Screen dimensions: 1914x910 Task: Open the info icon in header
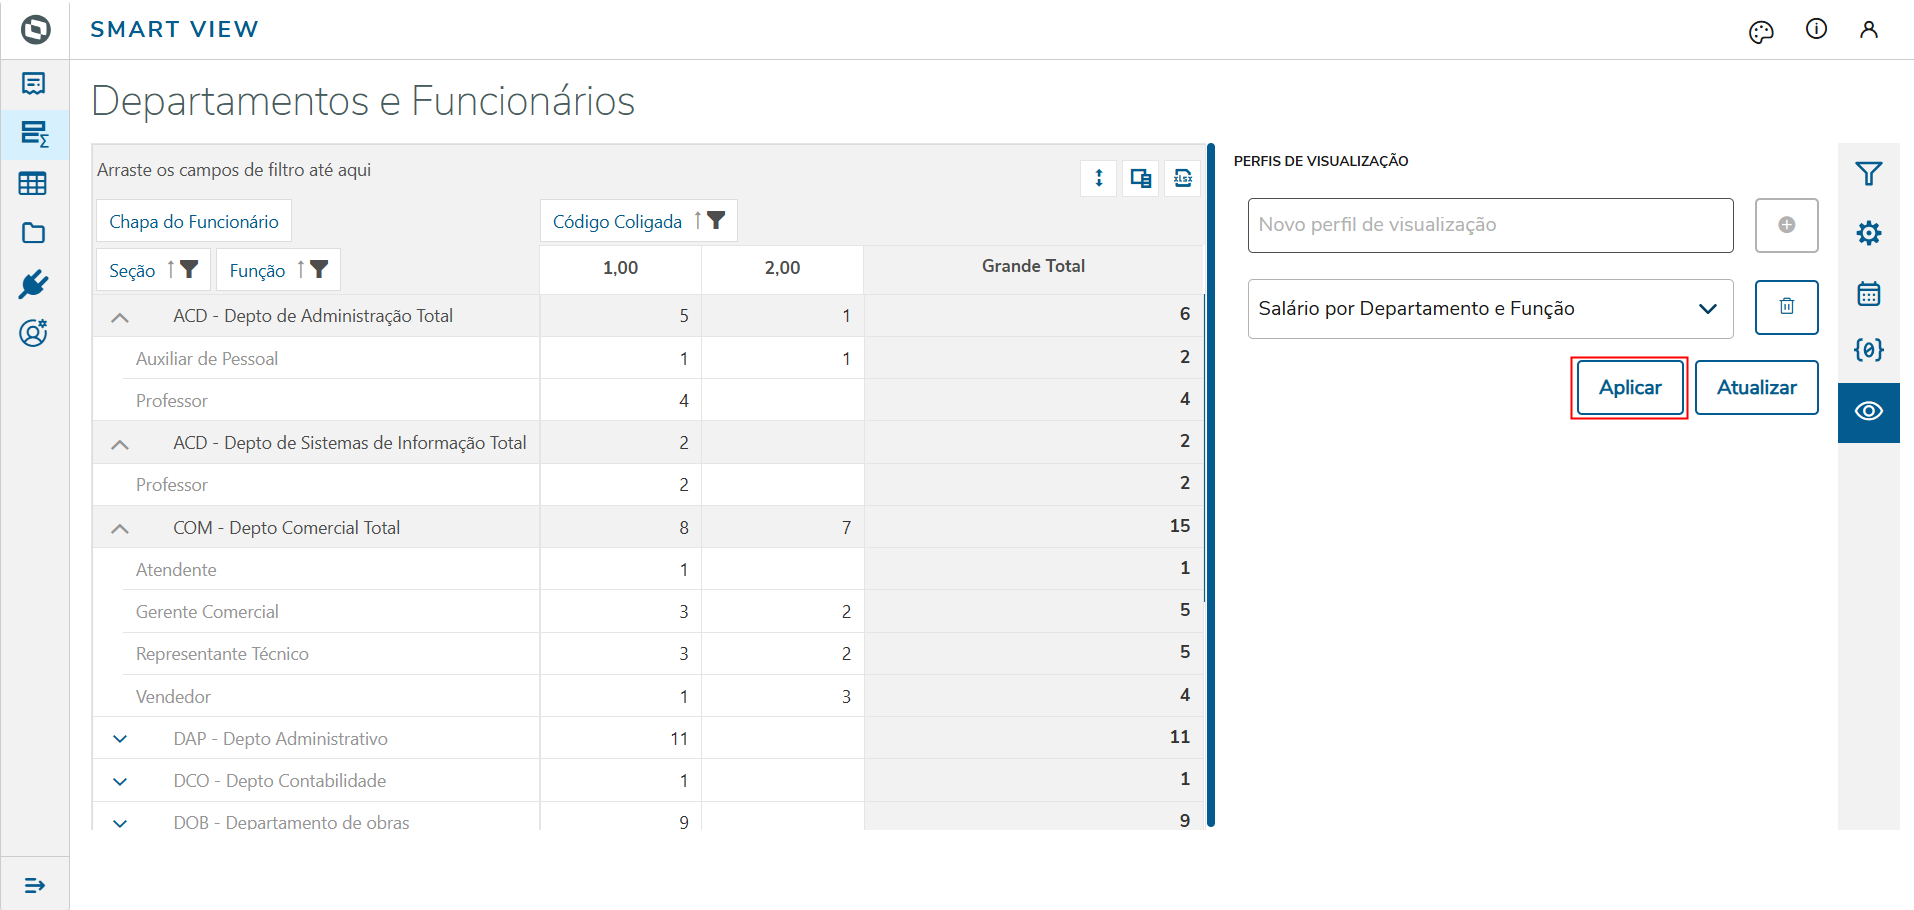coord(1816,29)
